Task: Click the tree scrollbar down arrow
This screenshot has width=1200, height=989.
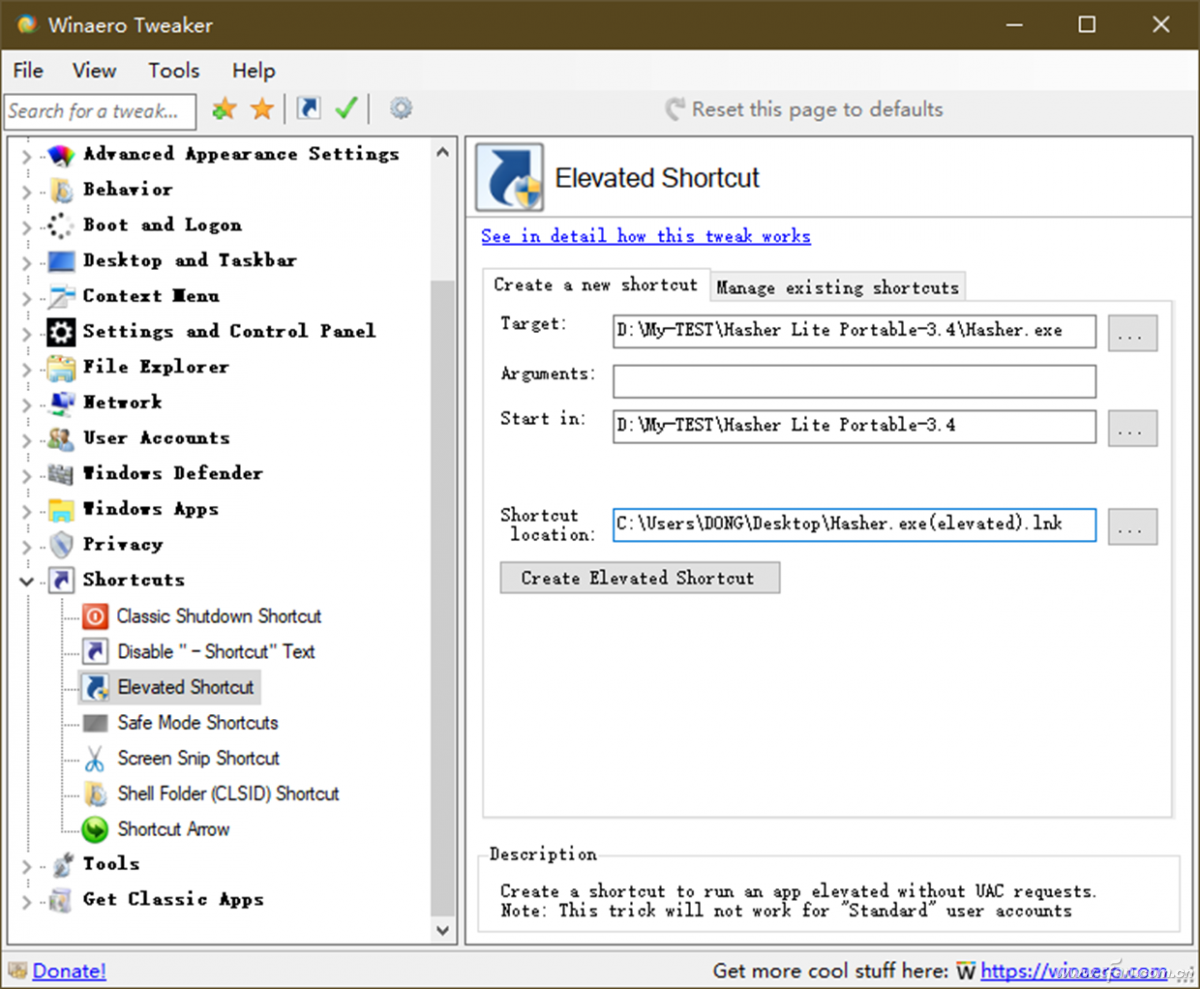Action: pyautogui.click(x=443, y=930)
